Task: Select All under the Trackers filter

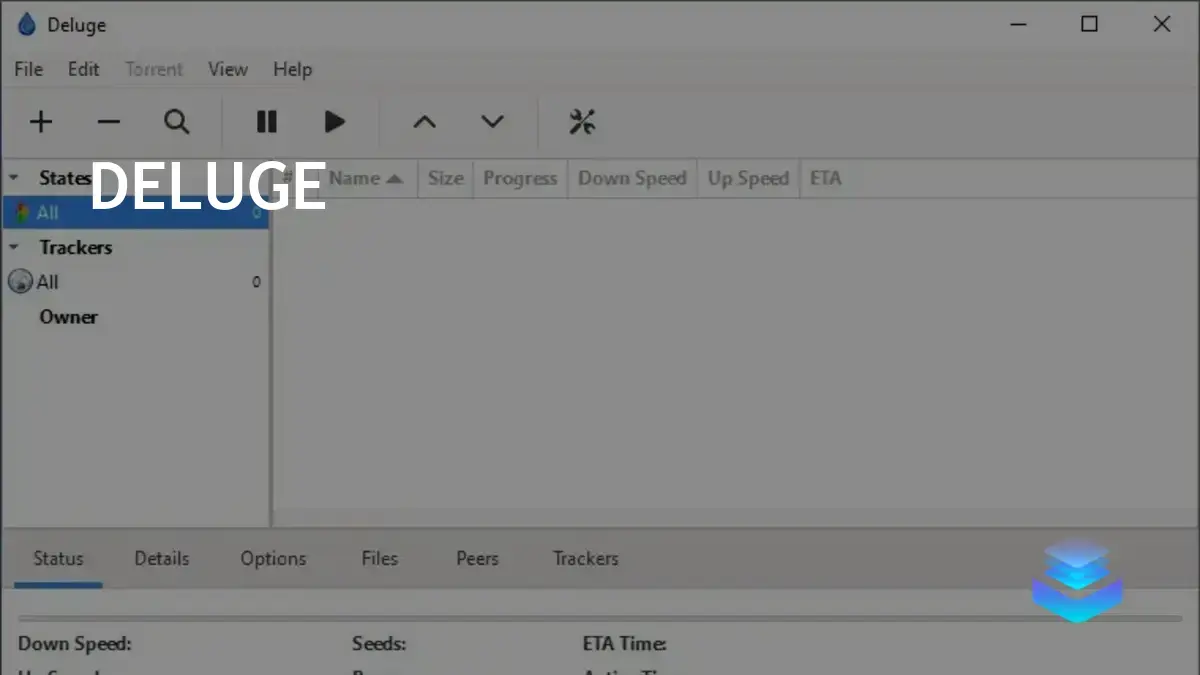Action: point(47,281)
